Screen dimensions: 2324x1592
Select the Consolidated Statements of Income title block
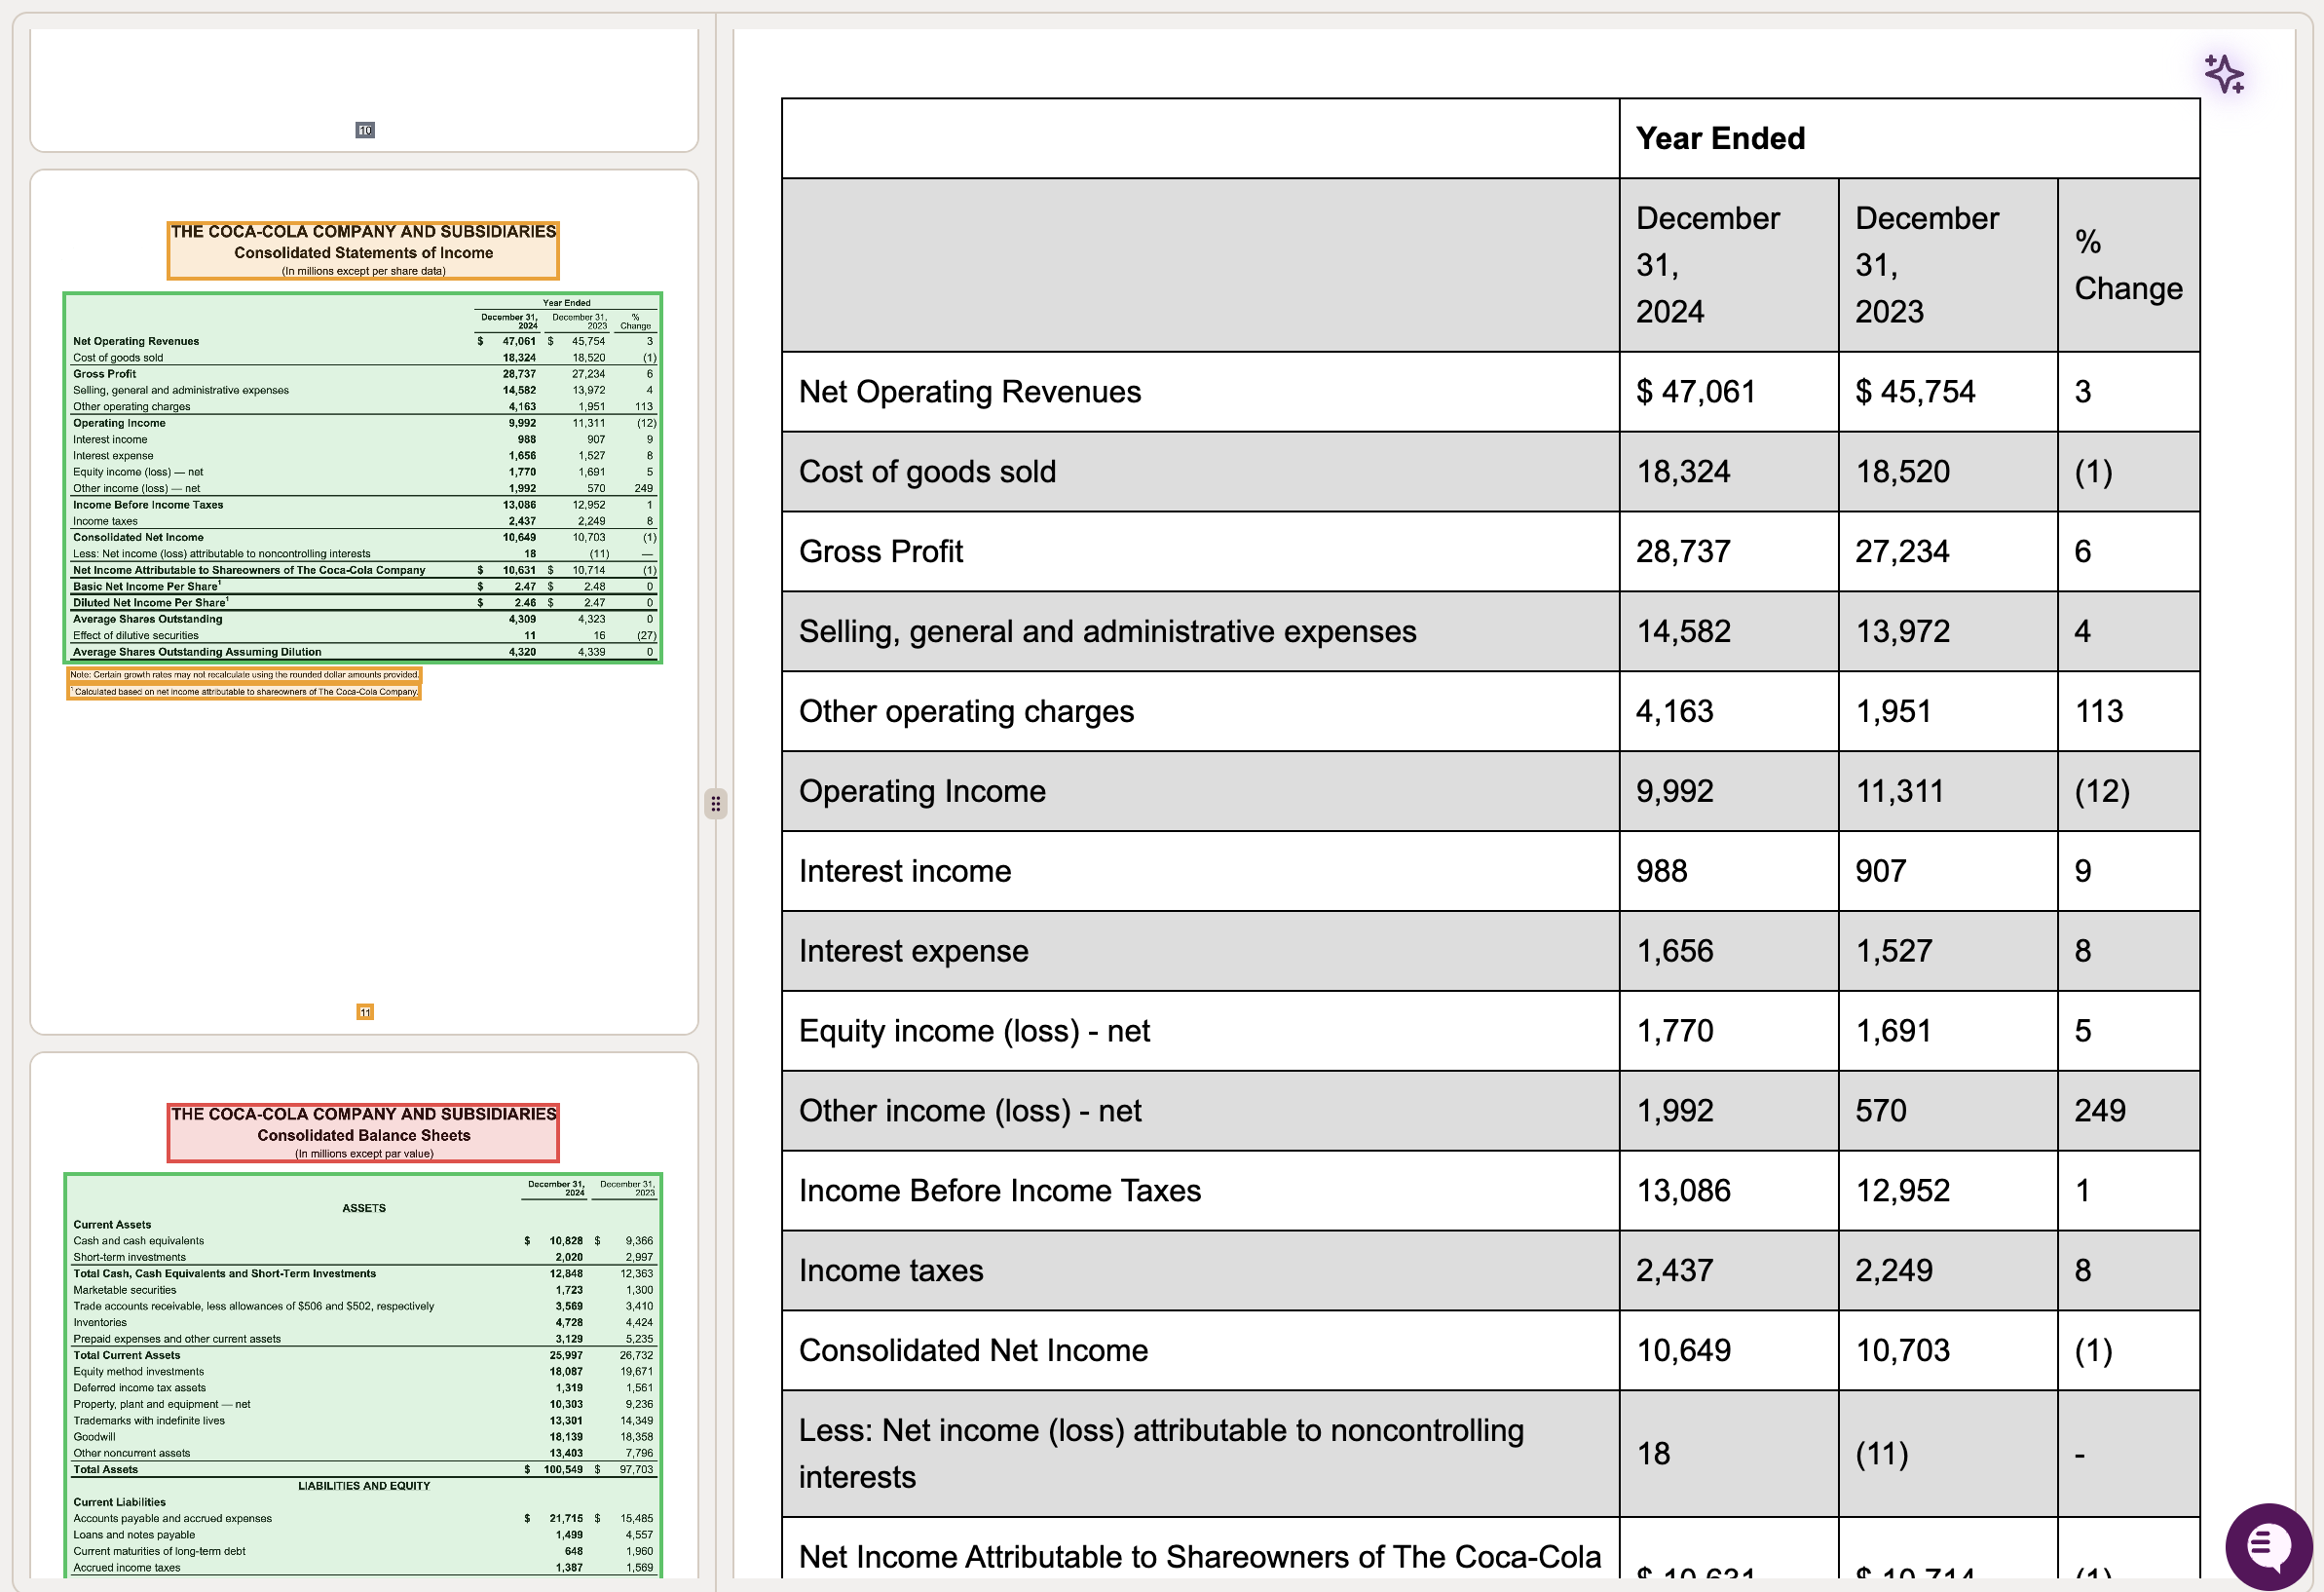point(363,250)
